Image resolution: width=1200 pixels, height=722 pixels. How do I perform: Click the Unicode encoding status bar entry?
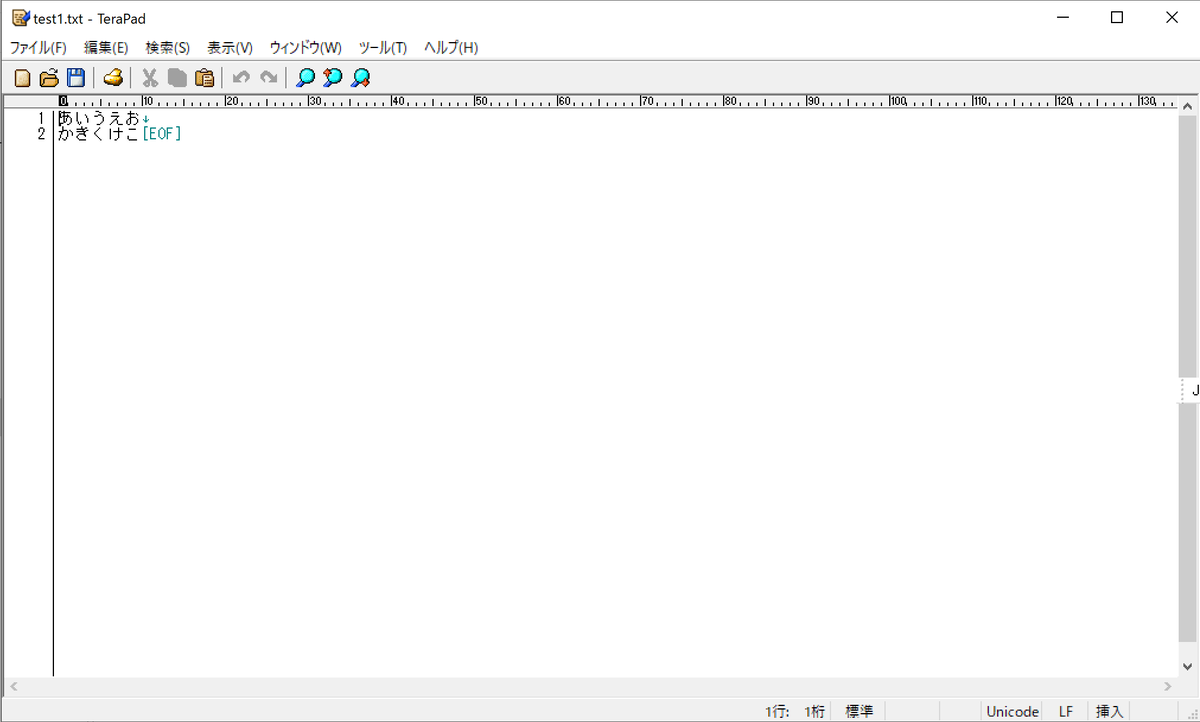(x=1012, y=711)
